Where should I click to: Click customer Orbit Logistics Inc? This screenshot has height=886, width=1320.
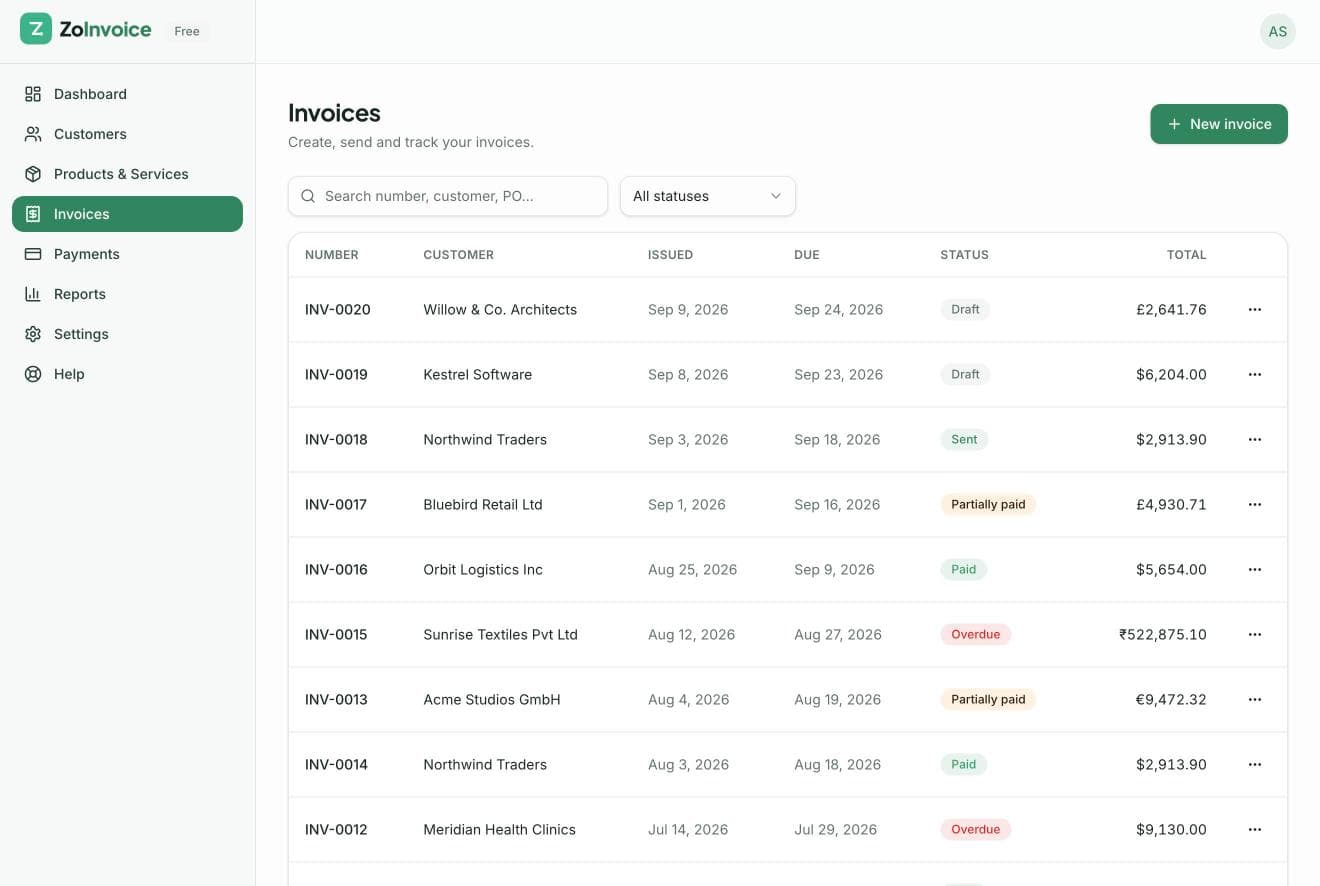pyautogui.click(x=483, y=570)
